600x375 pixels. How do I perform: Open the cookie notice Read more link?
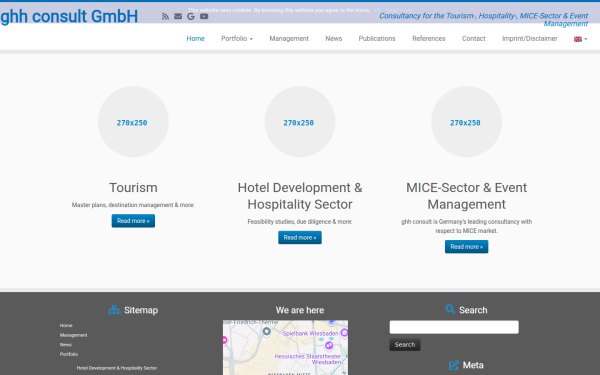pyautogui.click(x=398, y=10)
